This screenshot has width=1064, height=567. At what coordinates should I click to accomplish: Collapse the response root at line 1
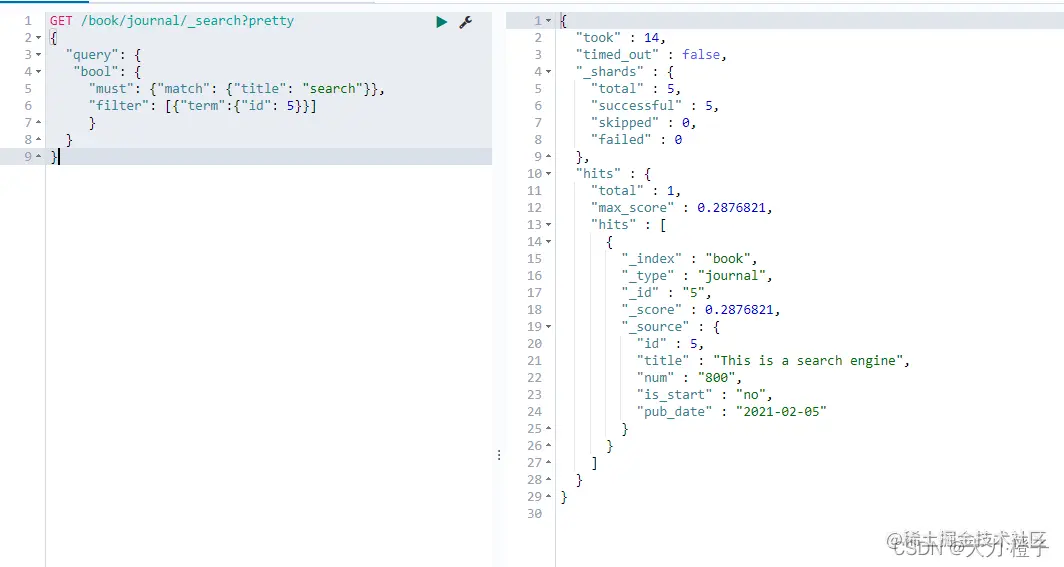[548, 21]
